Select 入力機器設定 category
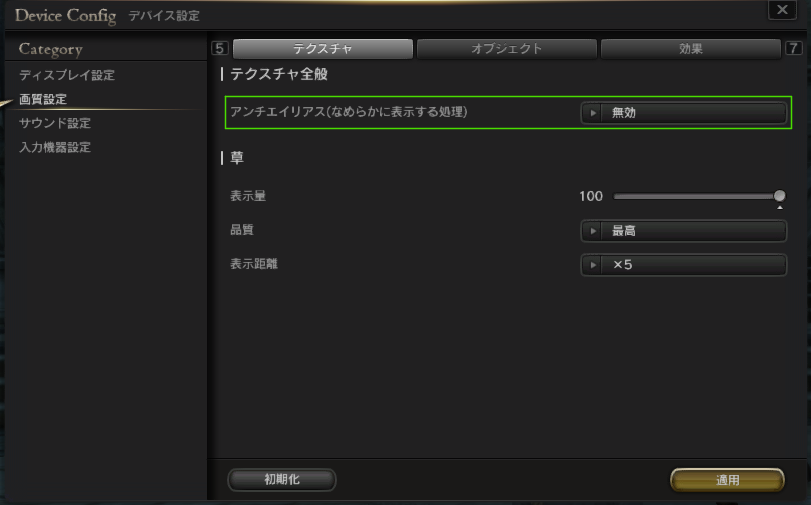This screenshot has width=811, height=505. tap(55, 147)
